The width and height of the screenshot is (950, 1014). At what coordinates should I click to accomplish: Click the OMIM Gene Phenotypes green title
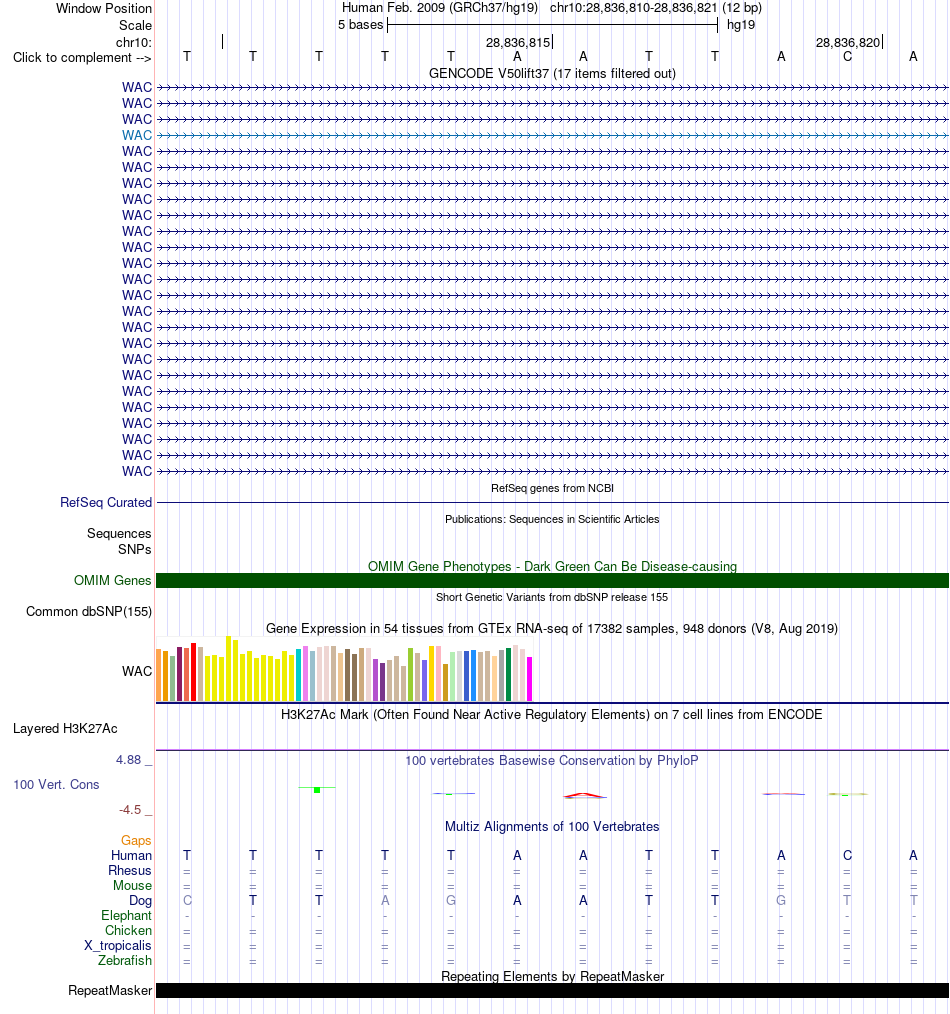coord(552,566)
